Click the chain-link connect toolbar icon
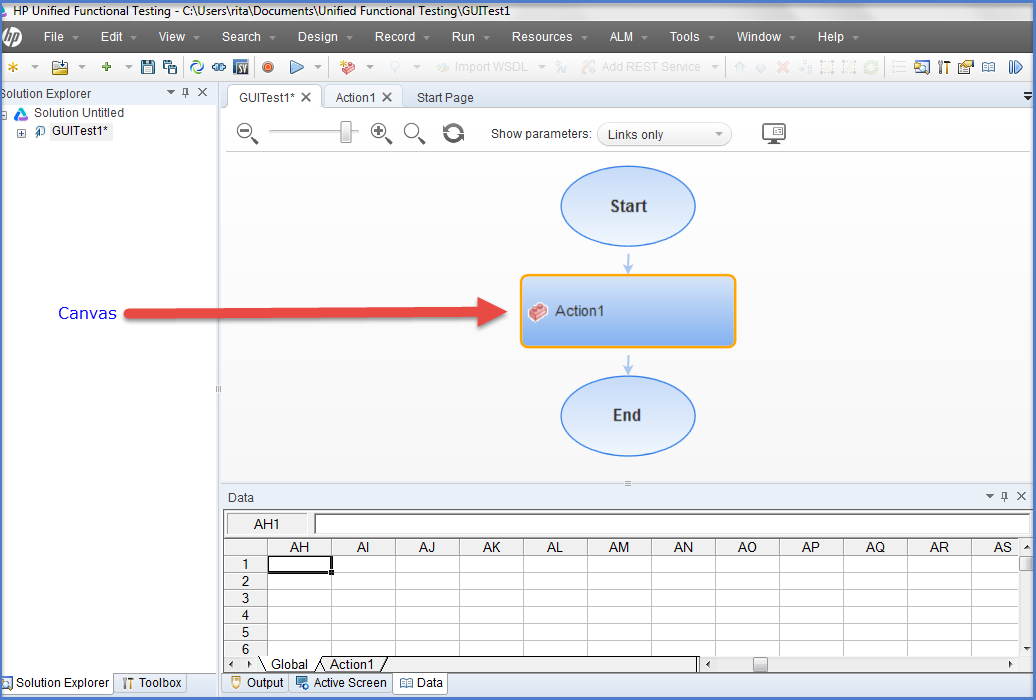 [219, 67]
